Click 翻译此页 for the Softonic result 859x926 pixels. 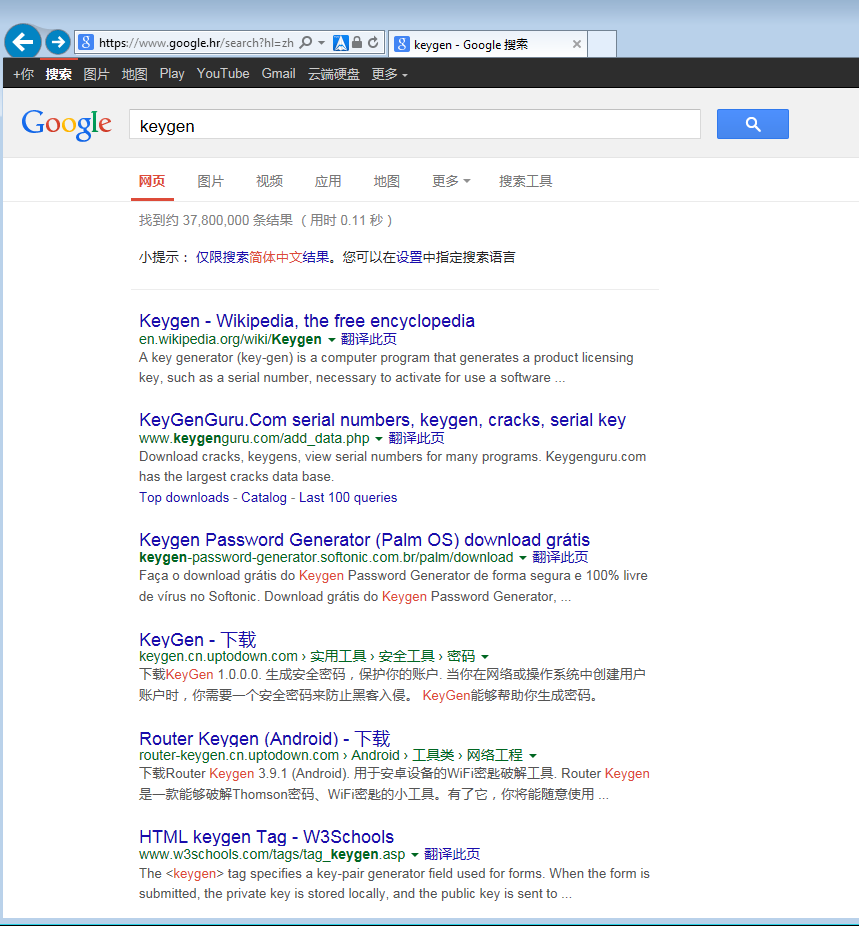point(560,557)
